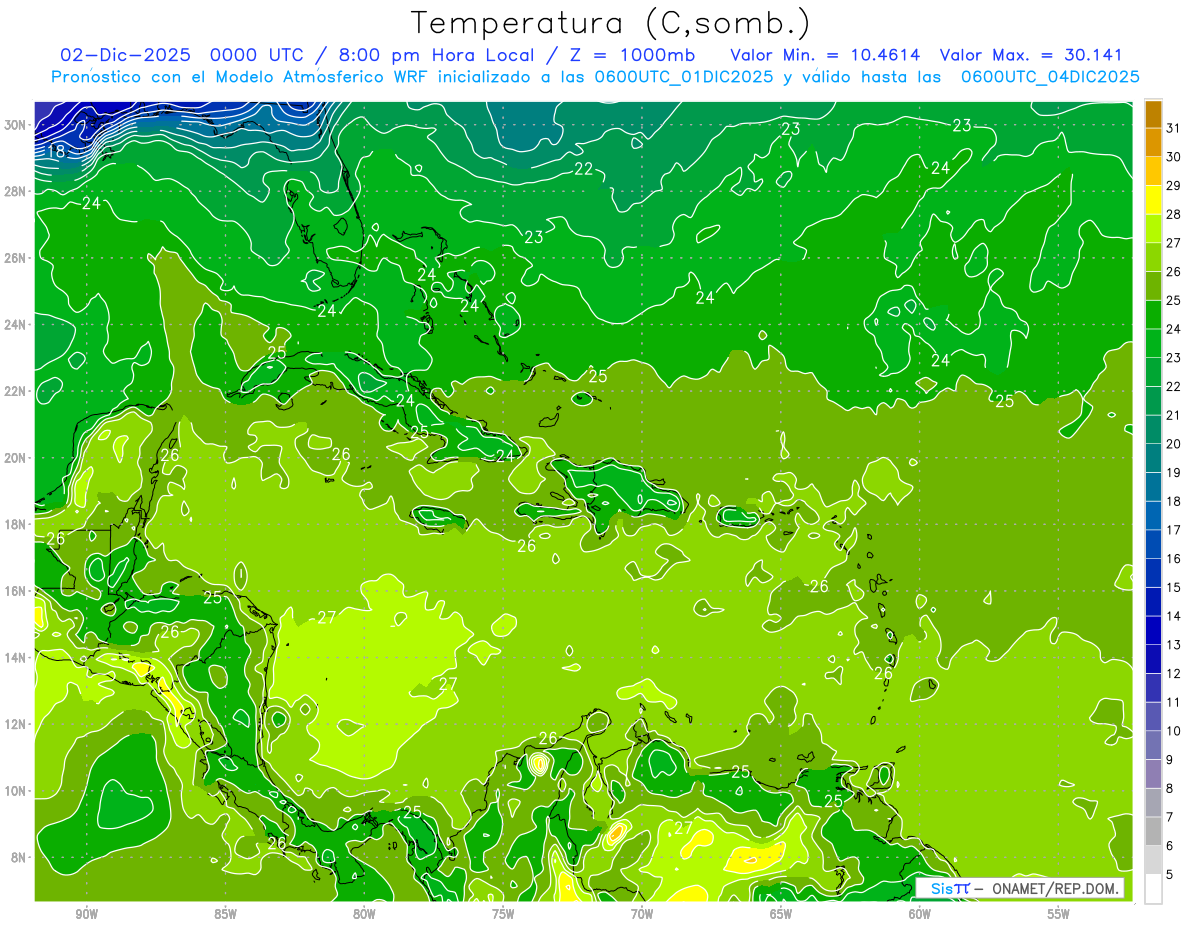This screenshot has width=1200, height=927.
Task: Select the gray 6 legend swatch
Action: [x=1153, y=832]
